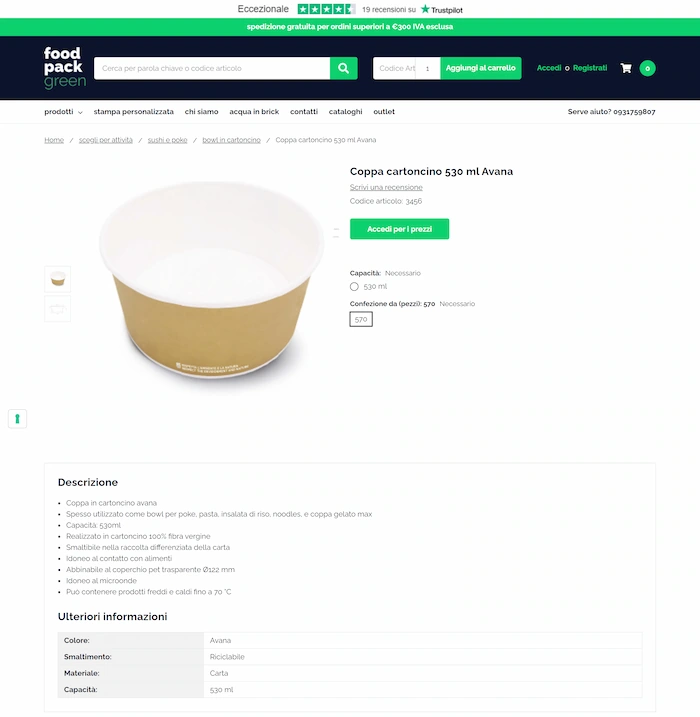This screenshot has height=717, width=700.
Task: Click the Trustpilot logo
Action: (442, 10)
